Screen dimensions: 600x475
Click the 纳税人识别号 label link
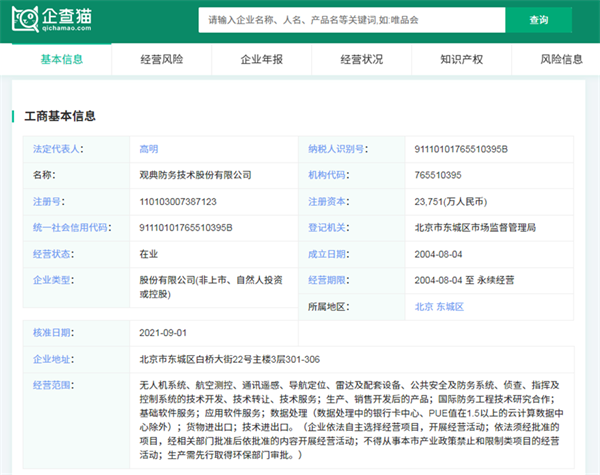(x=336, y=149)
